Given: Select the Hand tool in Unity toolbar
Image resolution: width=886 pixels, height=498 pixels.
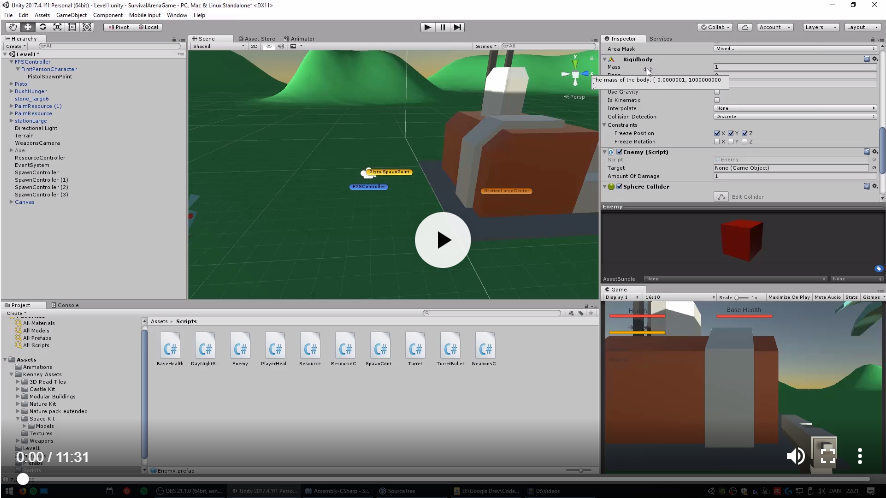Looking at the screenshot, I should [12, 27].
